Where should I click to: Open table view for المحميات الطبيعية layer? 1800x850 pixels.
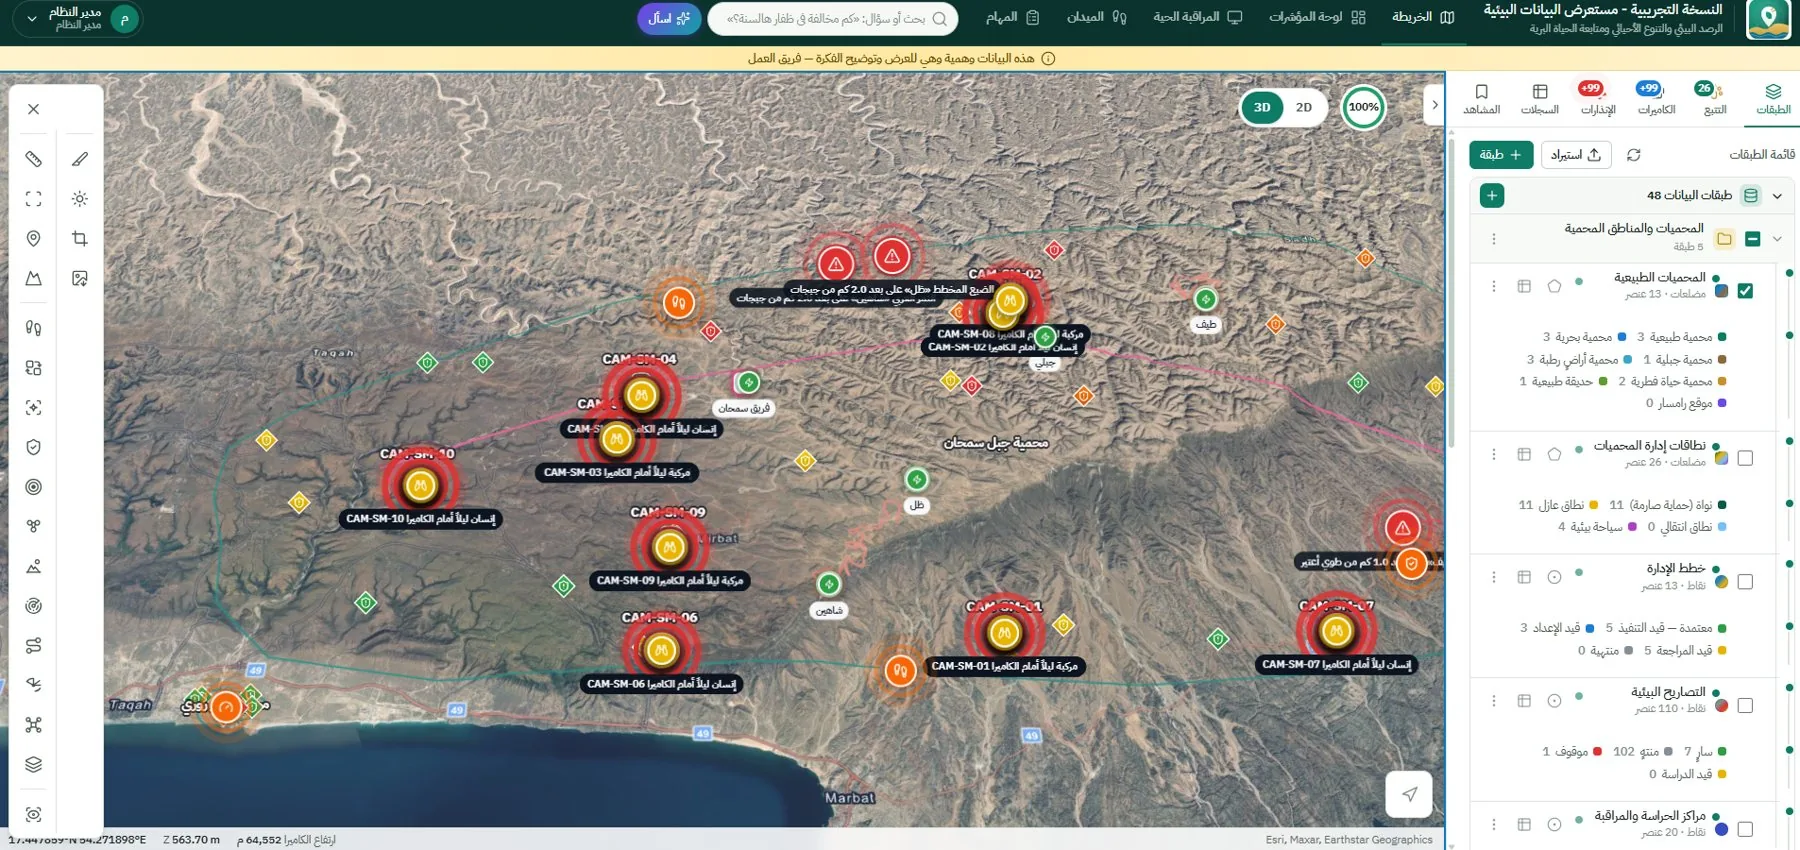1524,286
